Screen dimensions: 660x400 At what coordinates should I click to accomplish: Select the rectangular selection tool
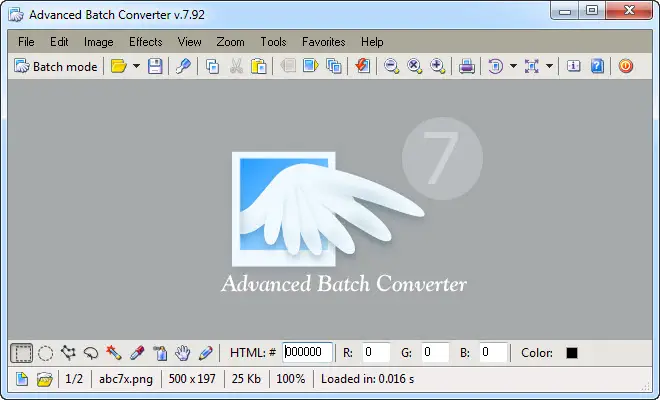[x=21, y=353]
